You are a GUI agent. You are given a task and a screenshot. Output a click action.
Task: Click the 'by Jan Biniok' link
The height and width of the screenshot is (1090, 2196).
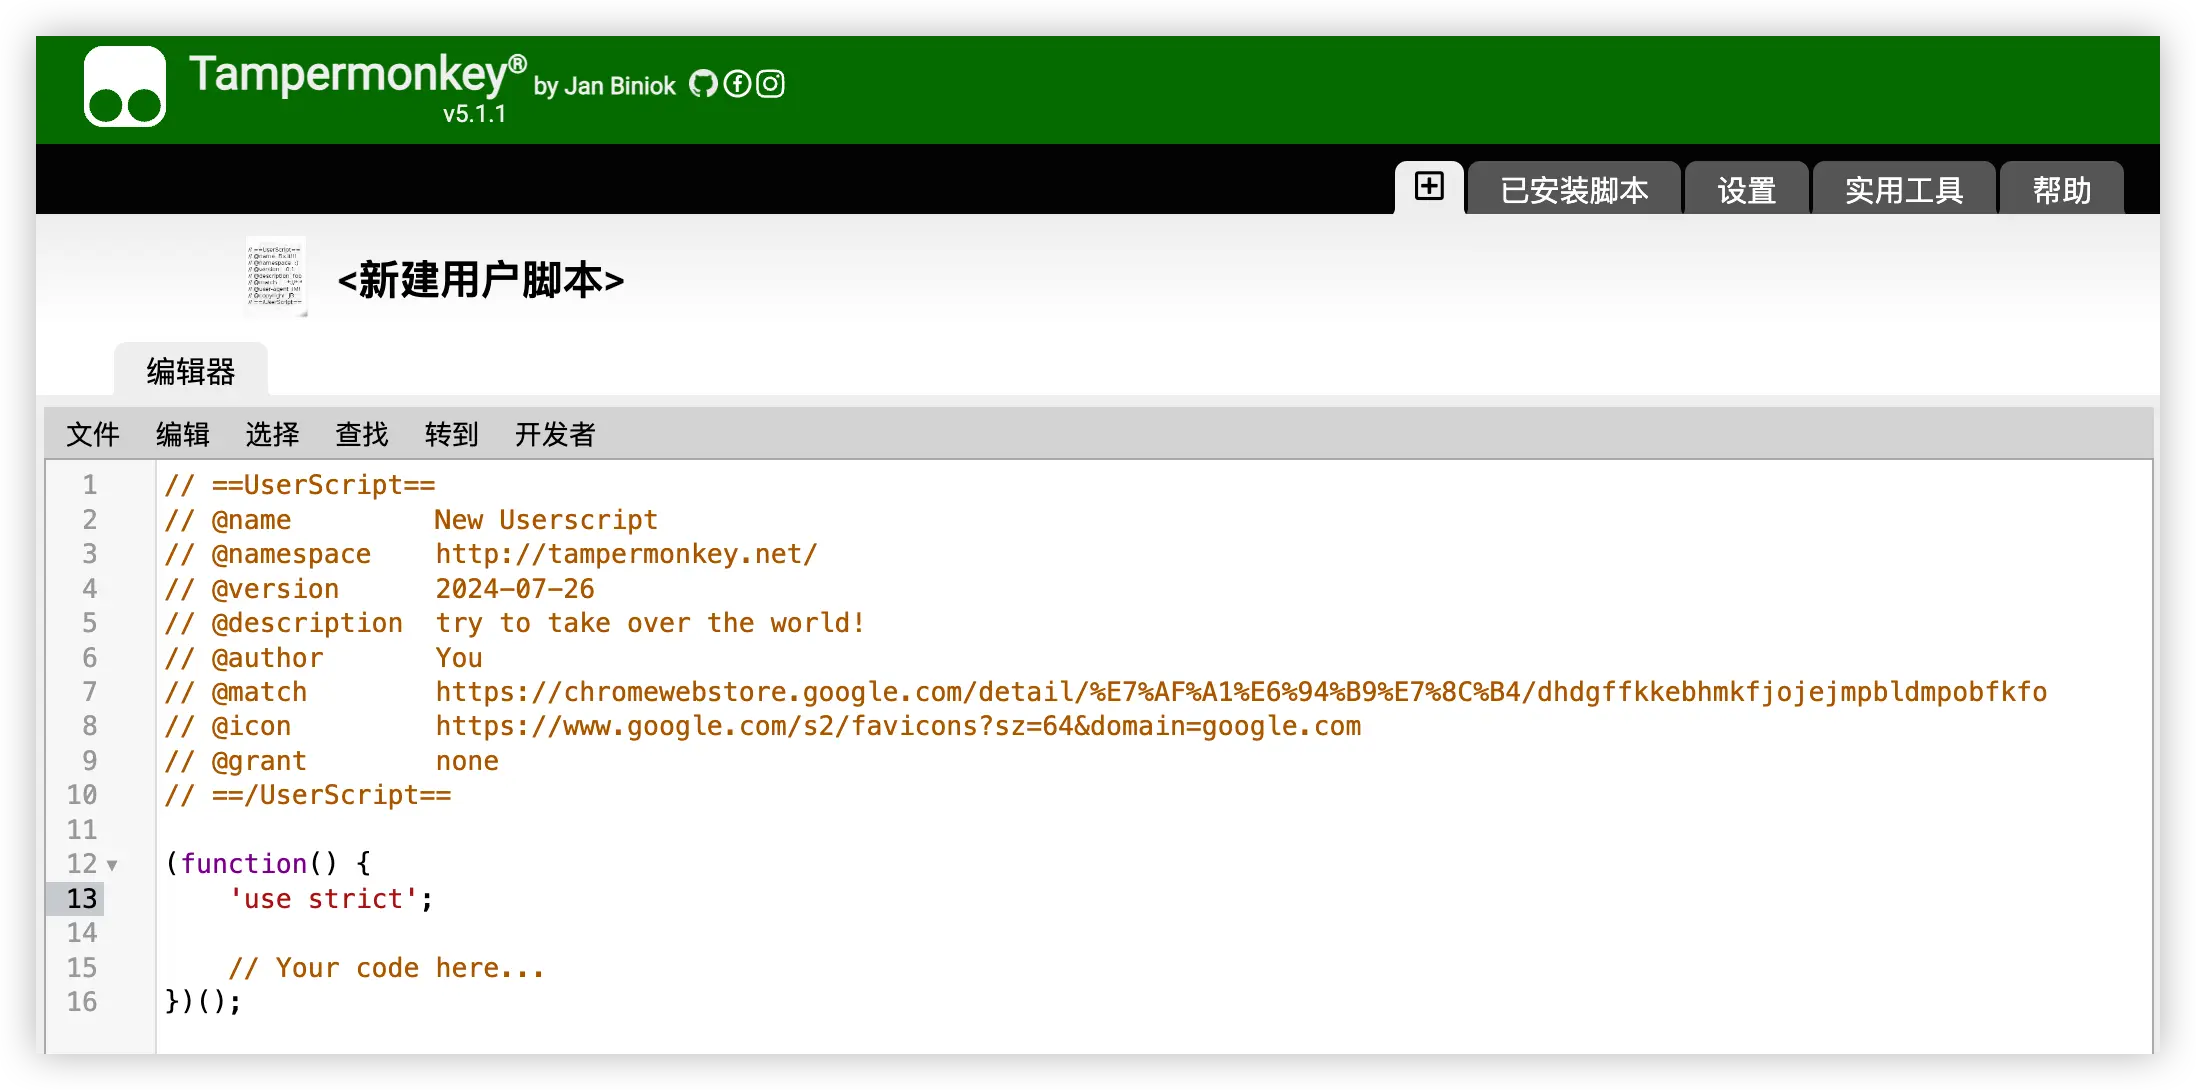click(x=604, y=86)
